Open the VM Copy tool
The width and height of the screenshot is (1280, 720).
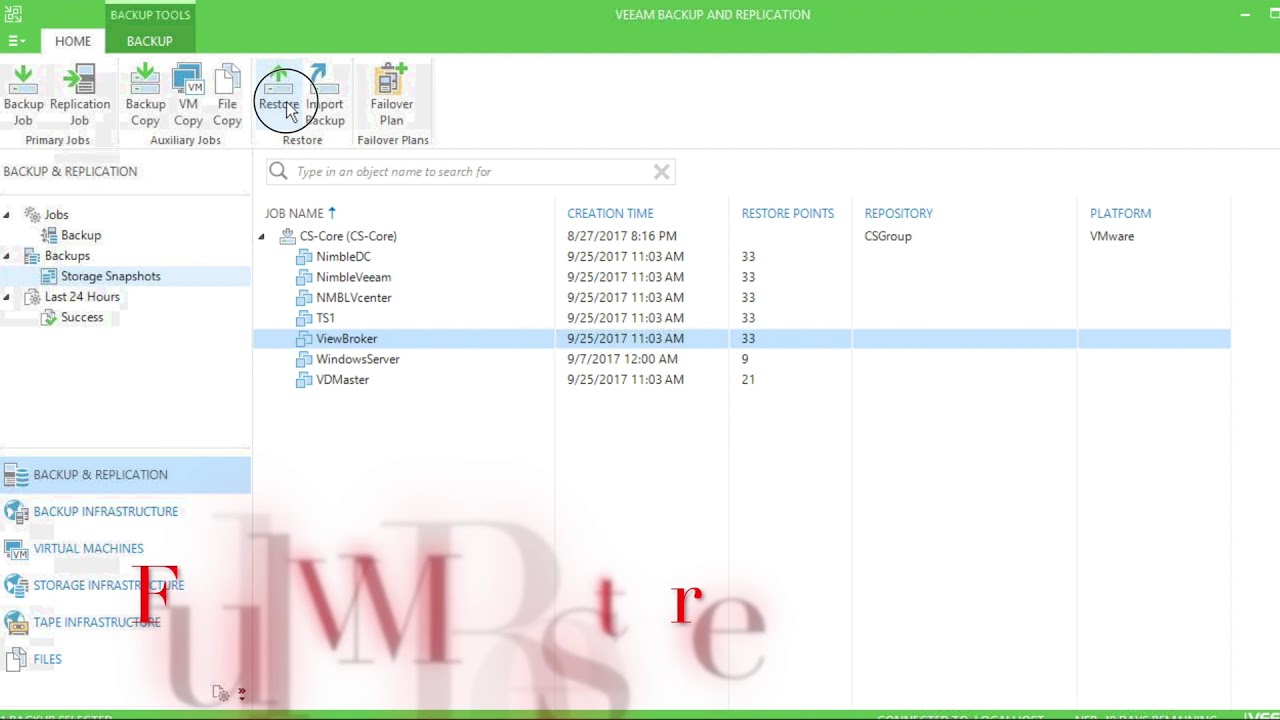coord(188,95)
